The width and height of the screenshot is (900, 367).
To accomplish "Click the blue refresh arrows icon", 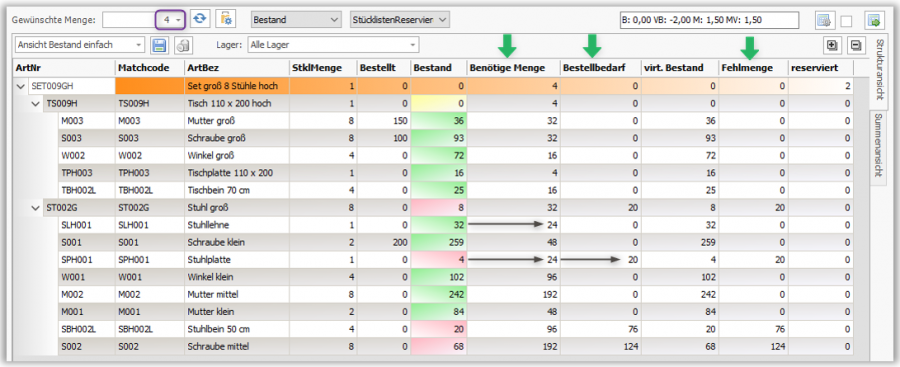I will tap(199, 20).
